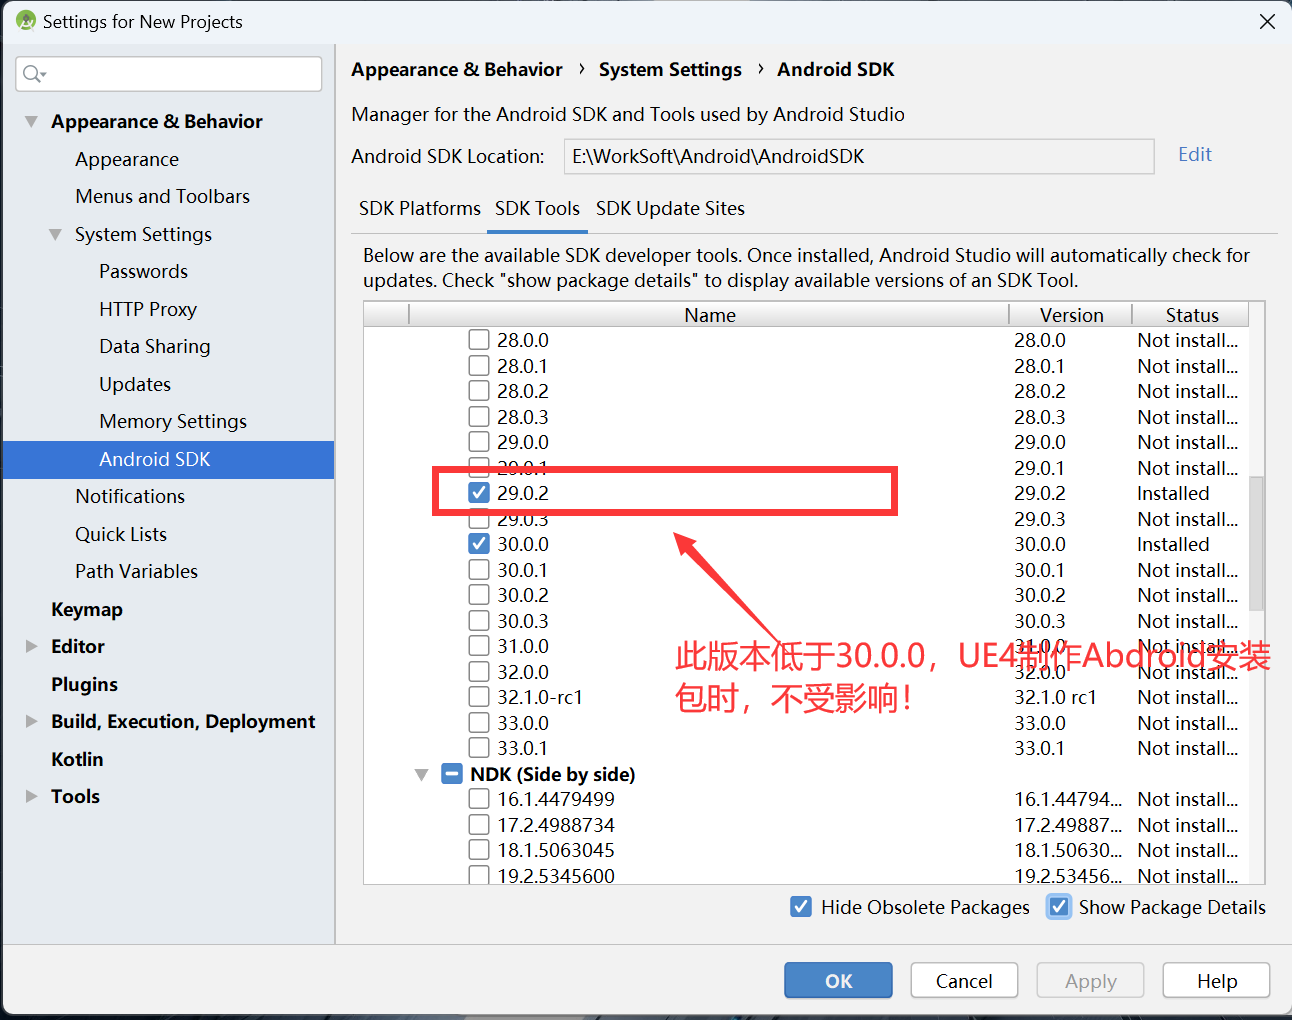Toggle the 28.0.0 build tools checkbox
Image resolution: width=1292 pixels, height=1020 pixels.
(x=479, y=340)
